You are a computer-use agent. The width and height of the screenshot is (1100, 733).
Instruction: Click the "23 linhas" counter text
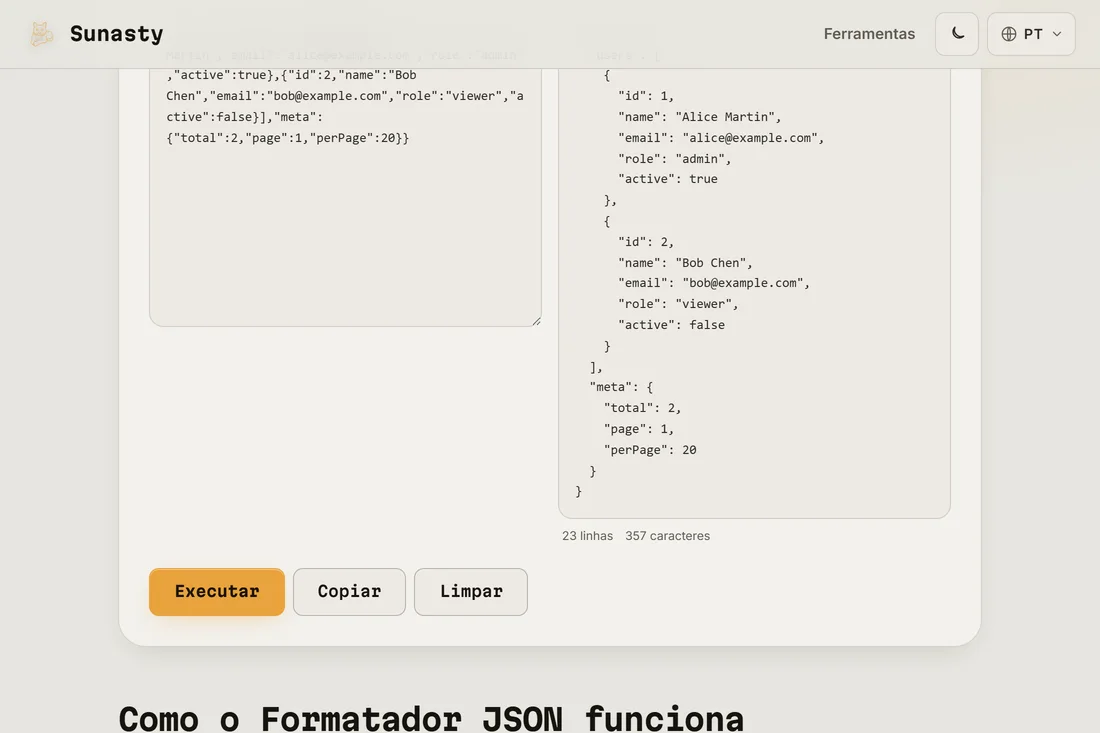[x=587, y=536]
